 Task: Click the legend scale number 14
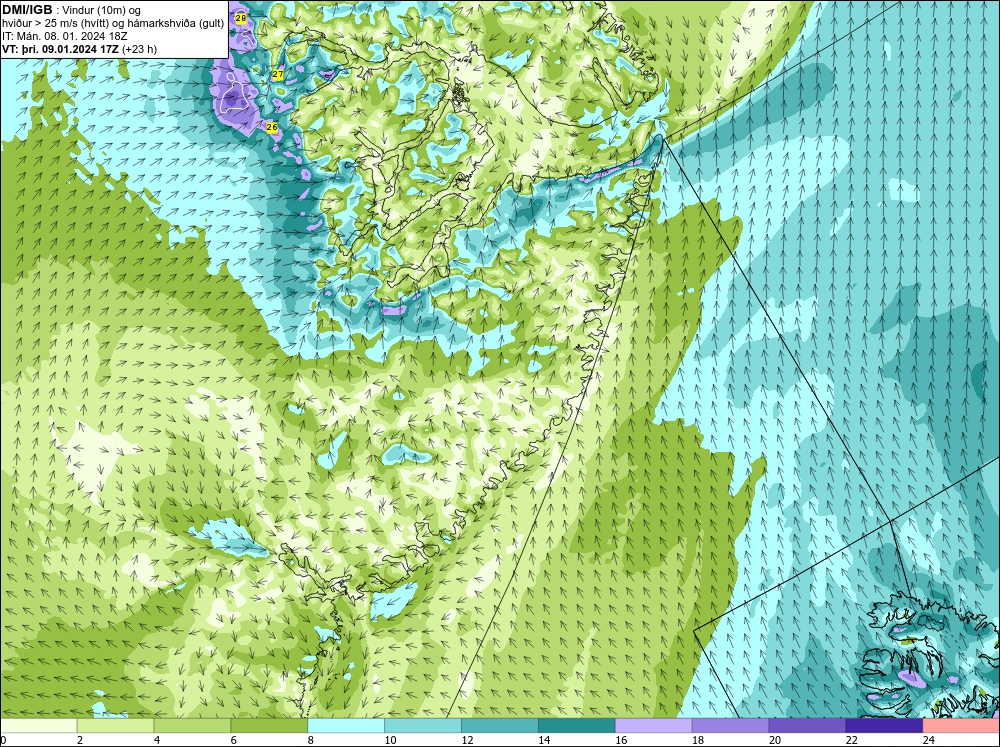[x=544, y=740]
